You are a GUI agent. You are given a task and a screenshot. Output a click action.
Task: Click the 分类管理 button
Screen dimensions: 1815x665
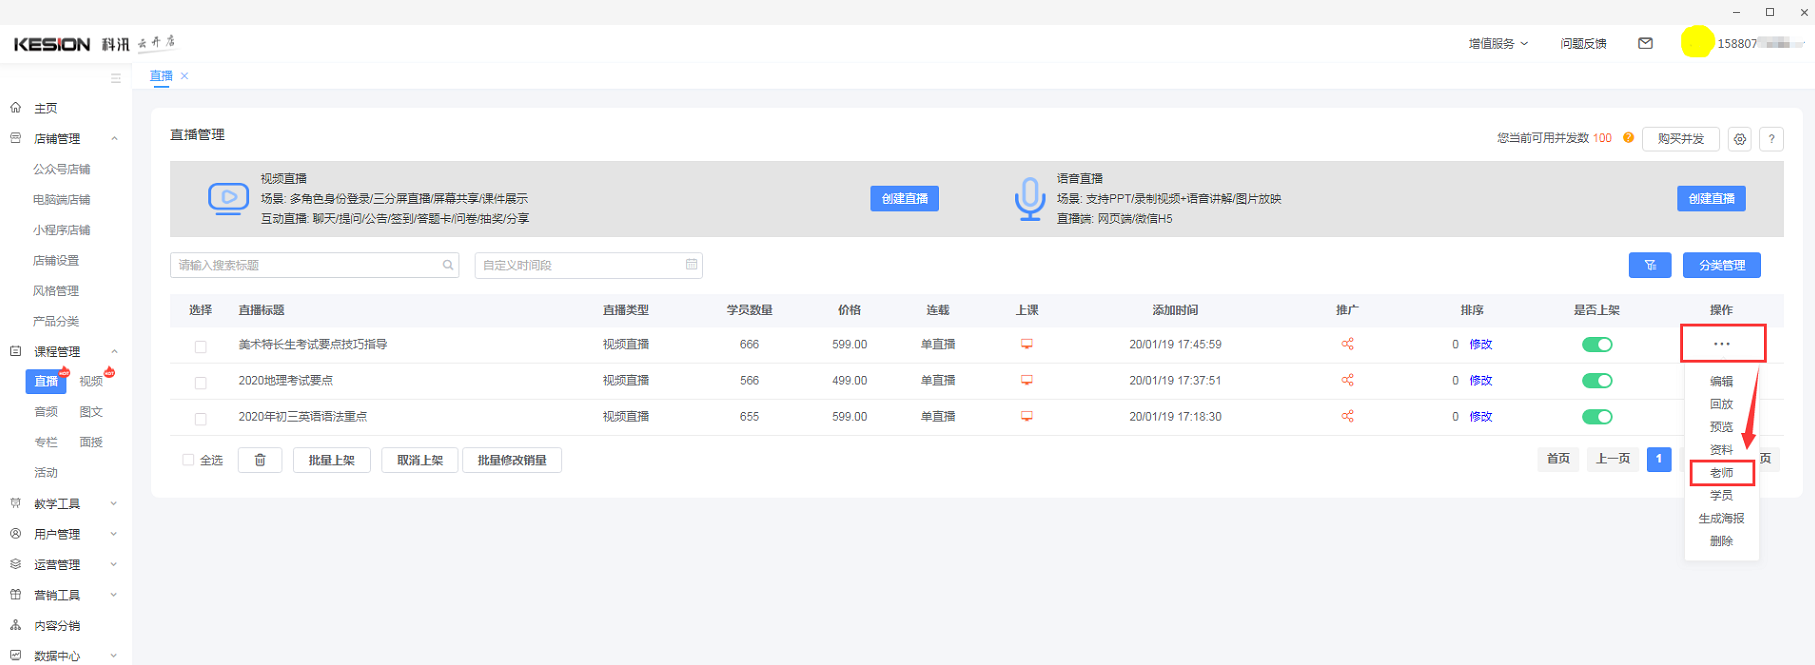coord(1721,265)
